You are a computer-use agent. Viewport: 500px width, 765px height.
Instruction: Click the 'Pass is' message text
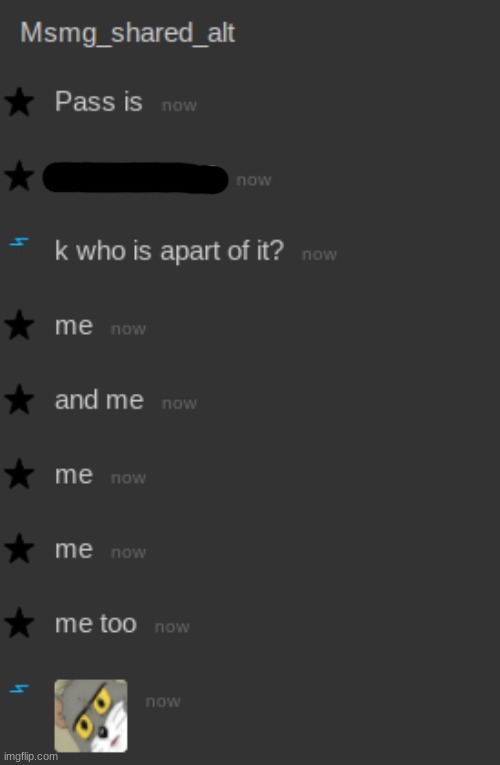99,102
